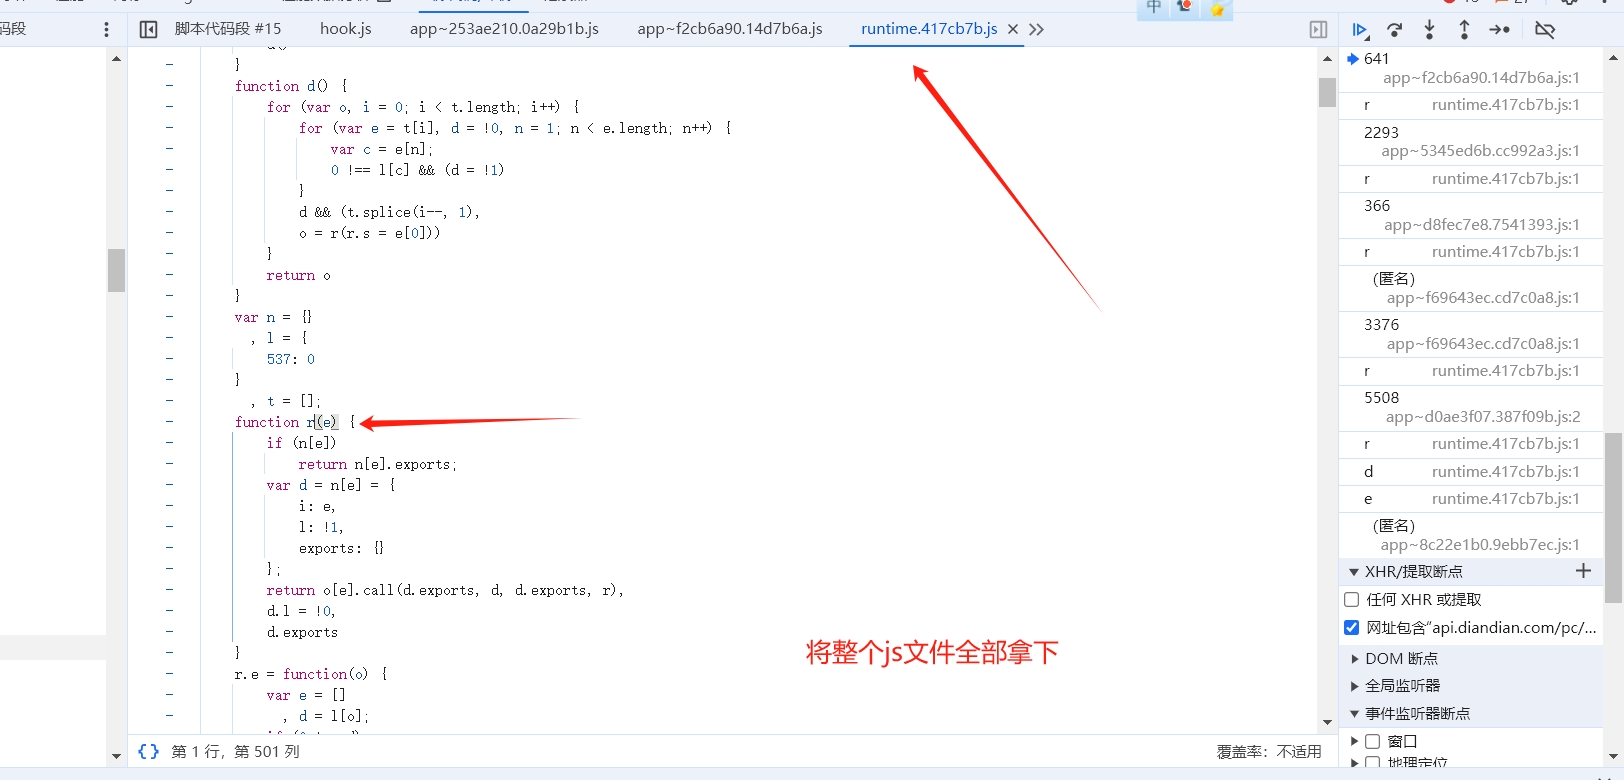Click the navigator pane scrollbar thumb
Screen dimensions: 1624x780
[x=116, y=270]
